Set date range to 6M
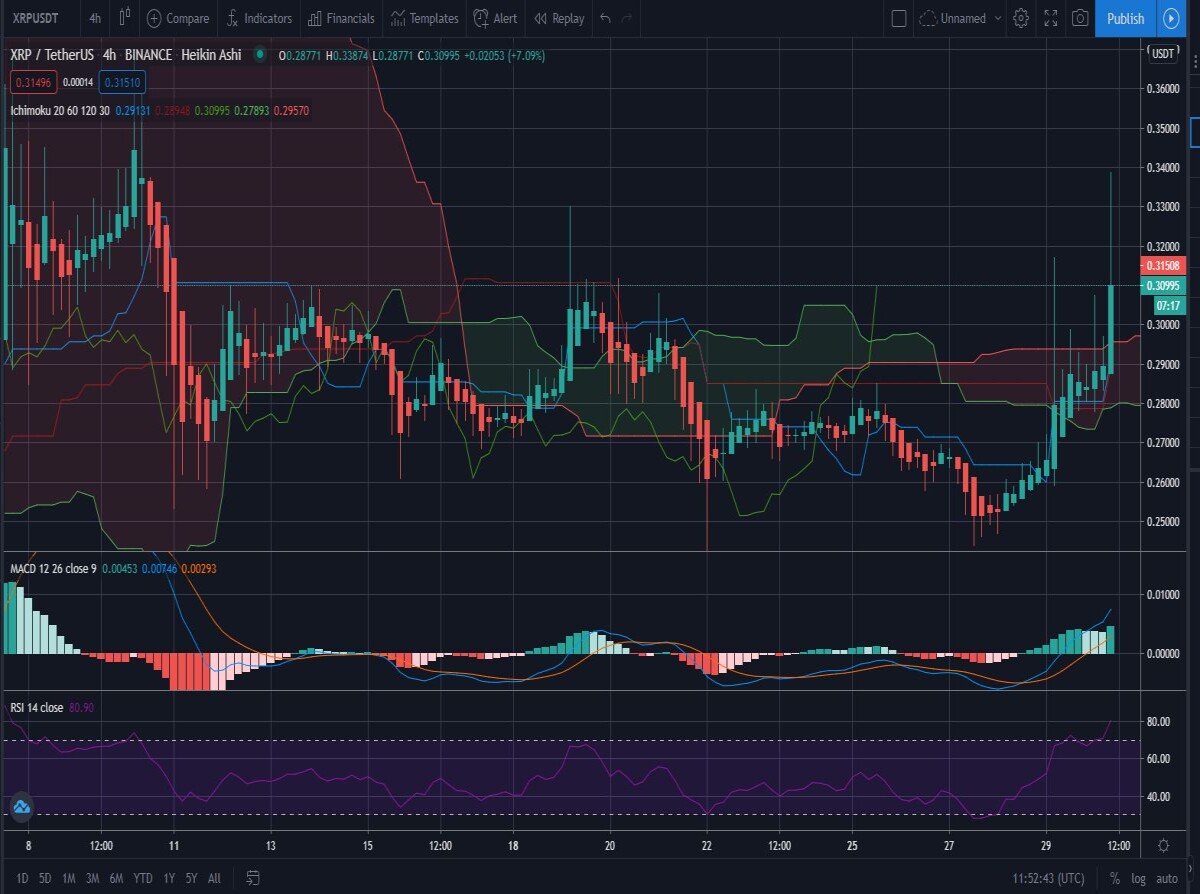1200x894 pixels. coord(116,878)
